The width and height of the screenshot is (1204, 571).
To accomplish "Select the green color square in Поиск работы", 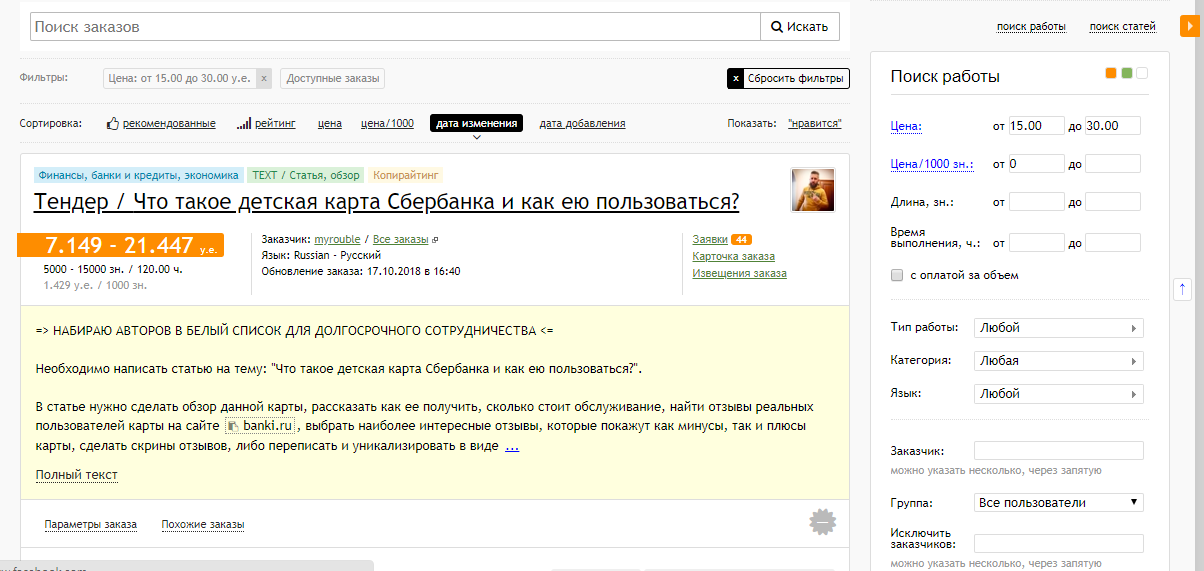I will pyautogui.click(x=1127, y=73).
